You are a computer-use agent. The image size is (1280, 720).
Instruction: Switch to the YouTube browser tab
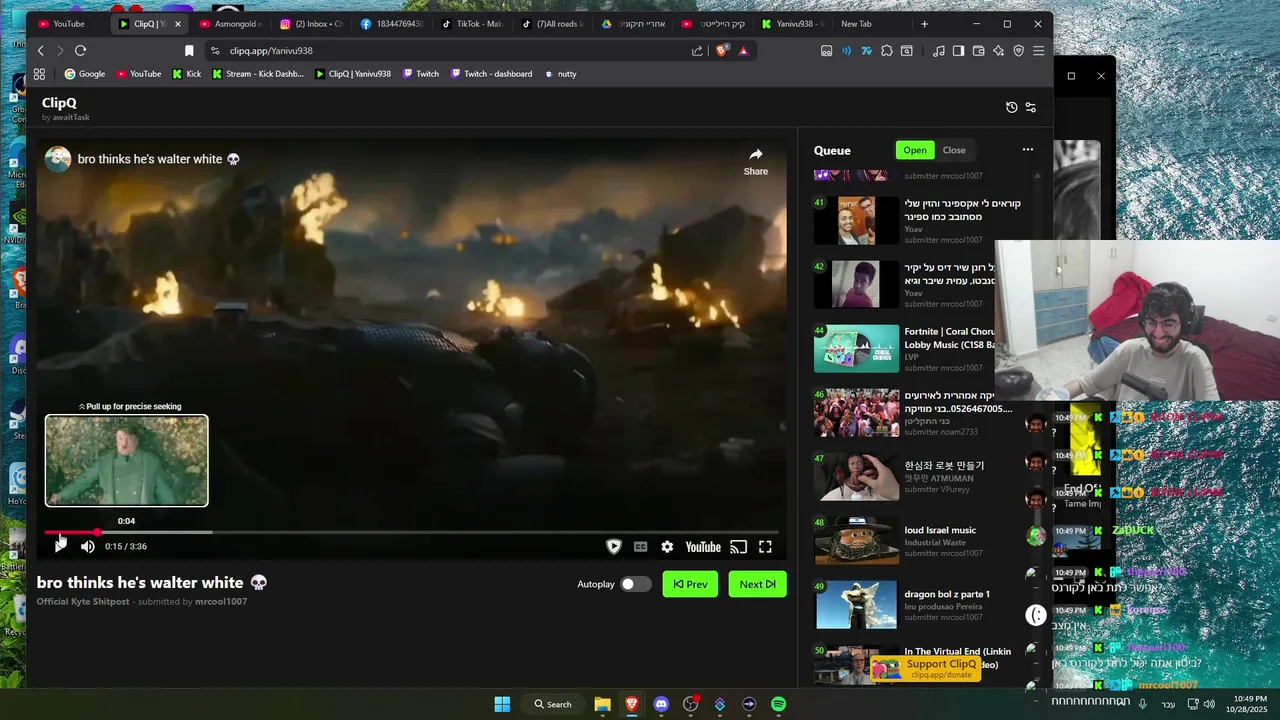pyautogui.click(x=69, y=24)
